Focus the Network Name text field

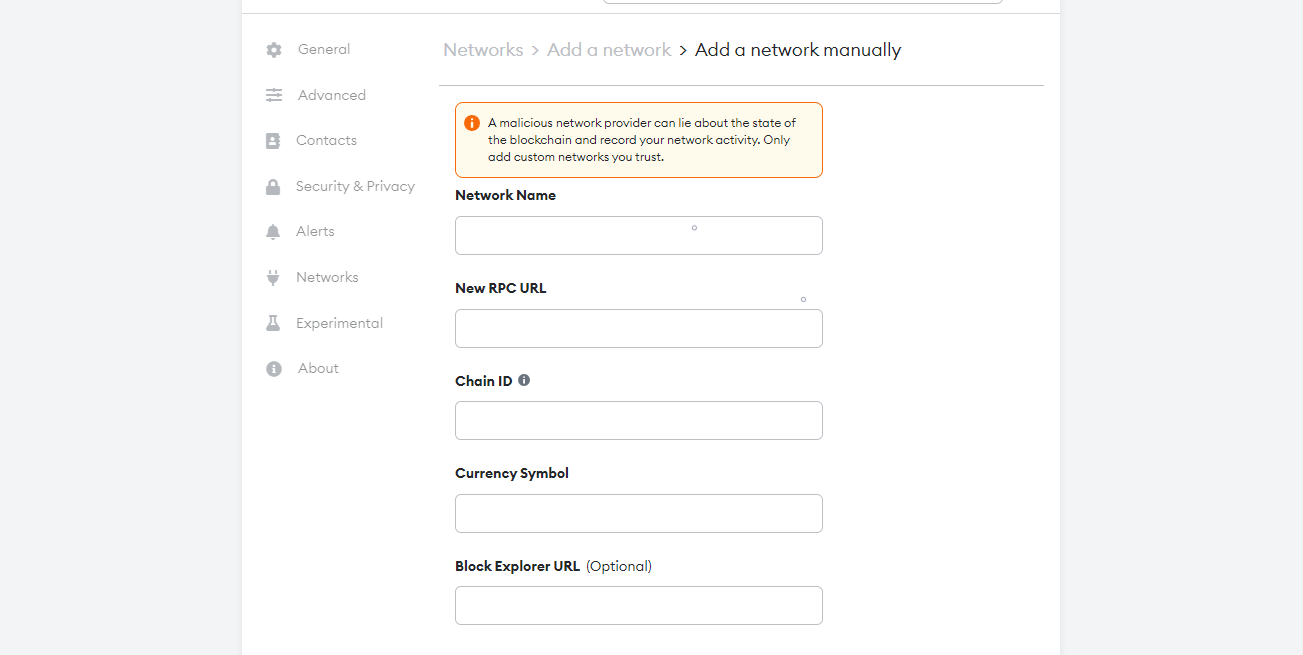coord(638,236)
